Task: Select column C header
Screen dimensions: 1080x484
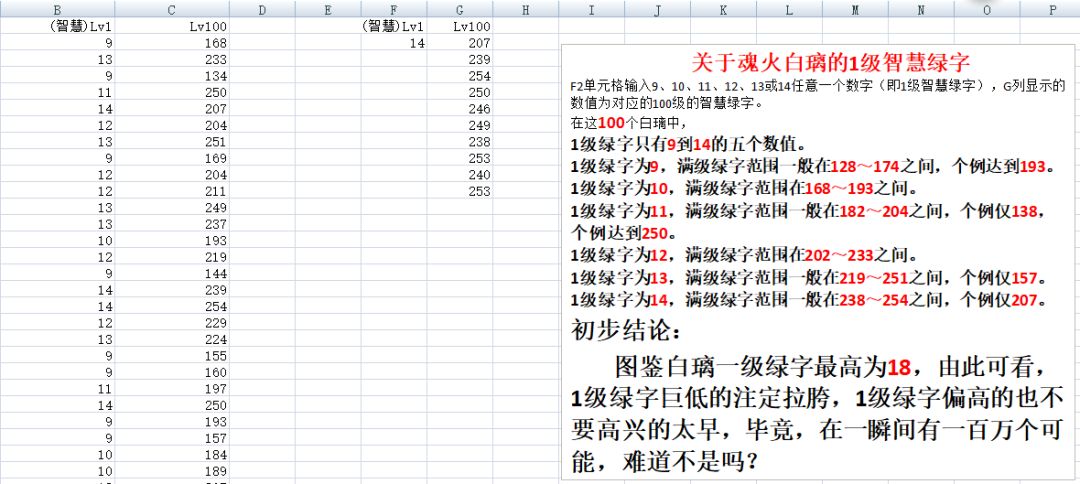Action: click(172, 9)
